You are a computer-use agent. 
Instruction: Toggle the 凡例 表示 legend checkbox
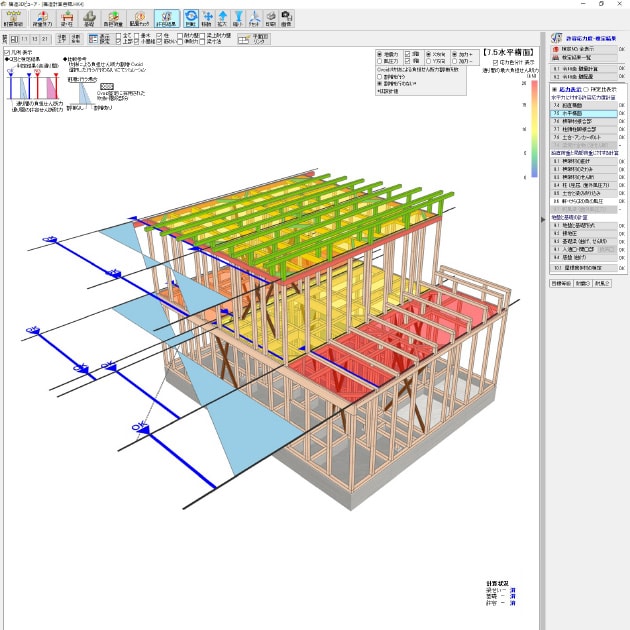pyautogui.click(x=6, y=52)
